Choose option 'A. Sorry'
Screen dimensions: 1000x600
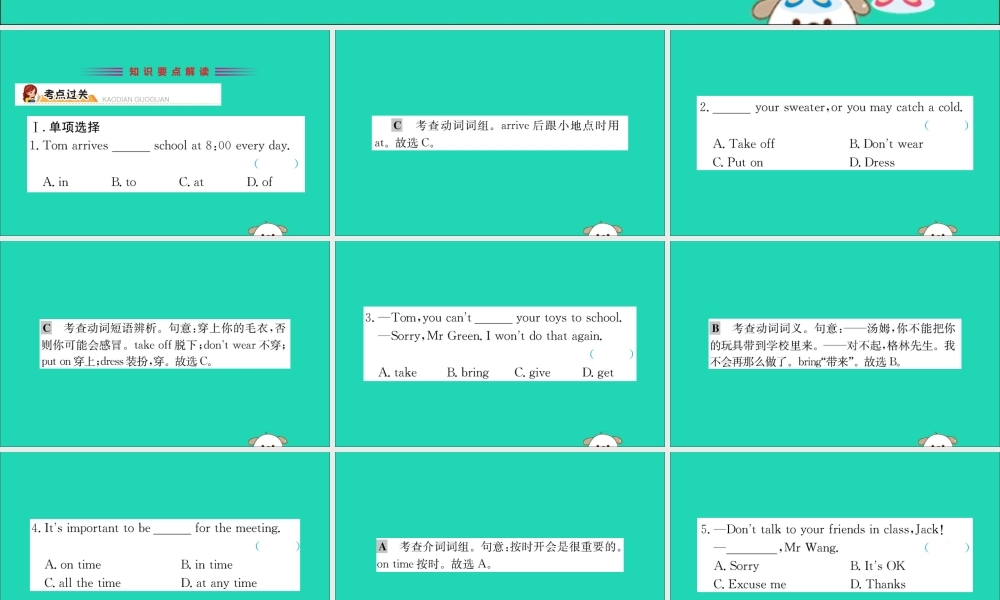[x=737, y=566]
